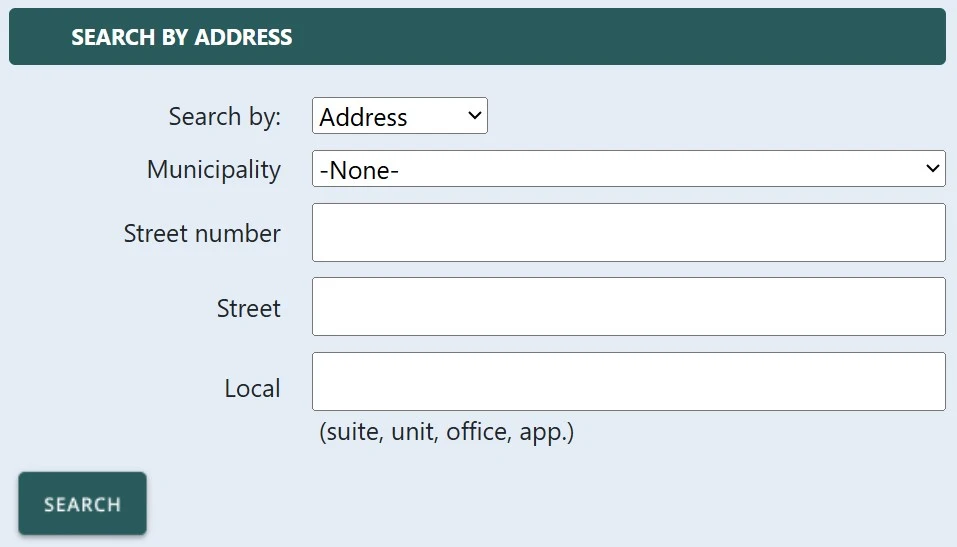Viewport: 957px width, 547px height.
Task: Click the "Search by:" label
Action: 224,116
